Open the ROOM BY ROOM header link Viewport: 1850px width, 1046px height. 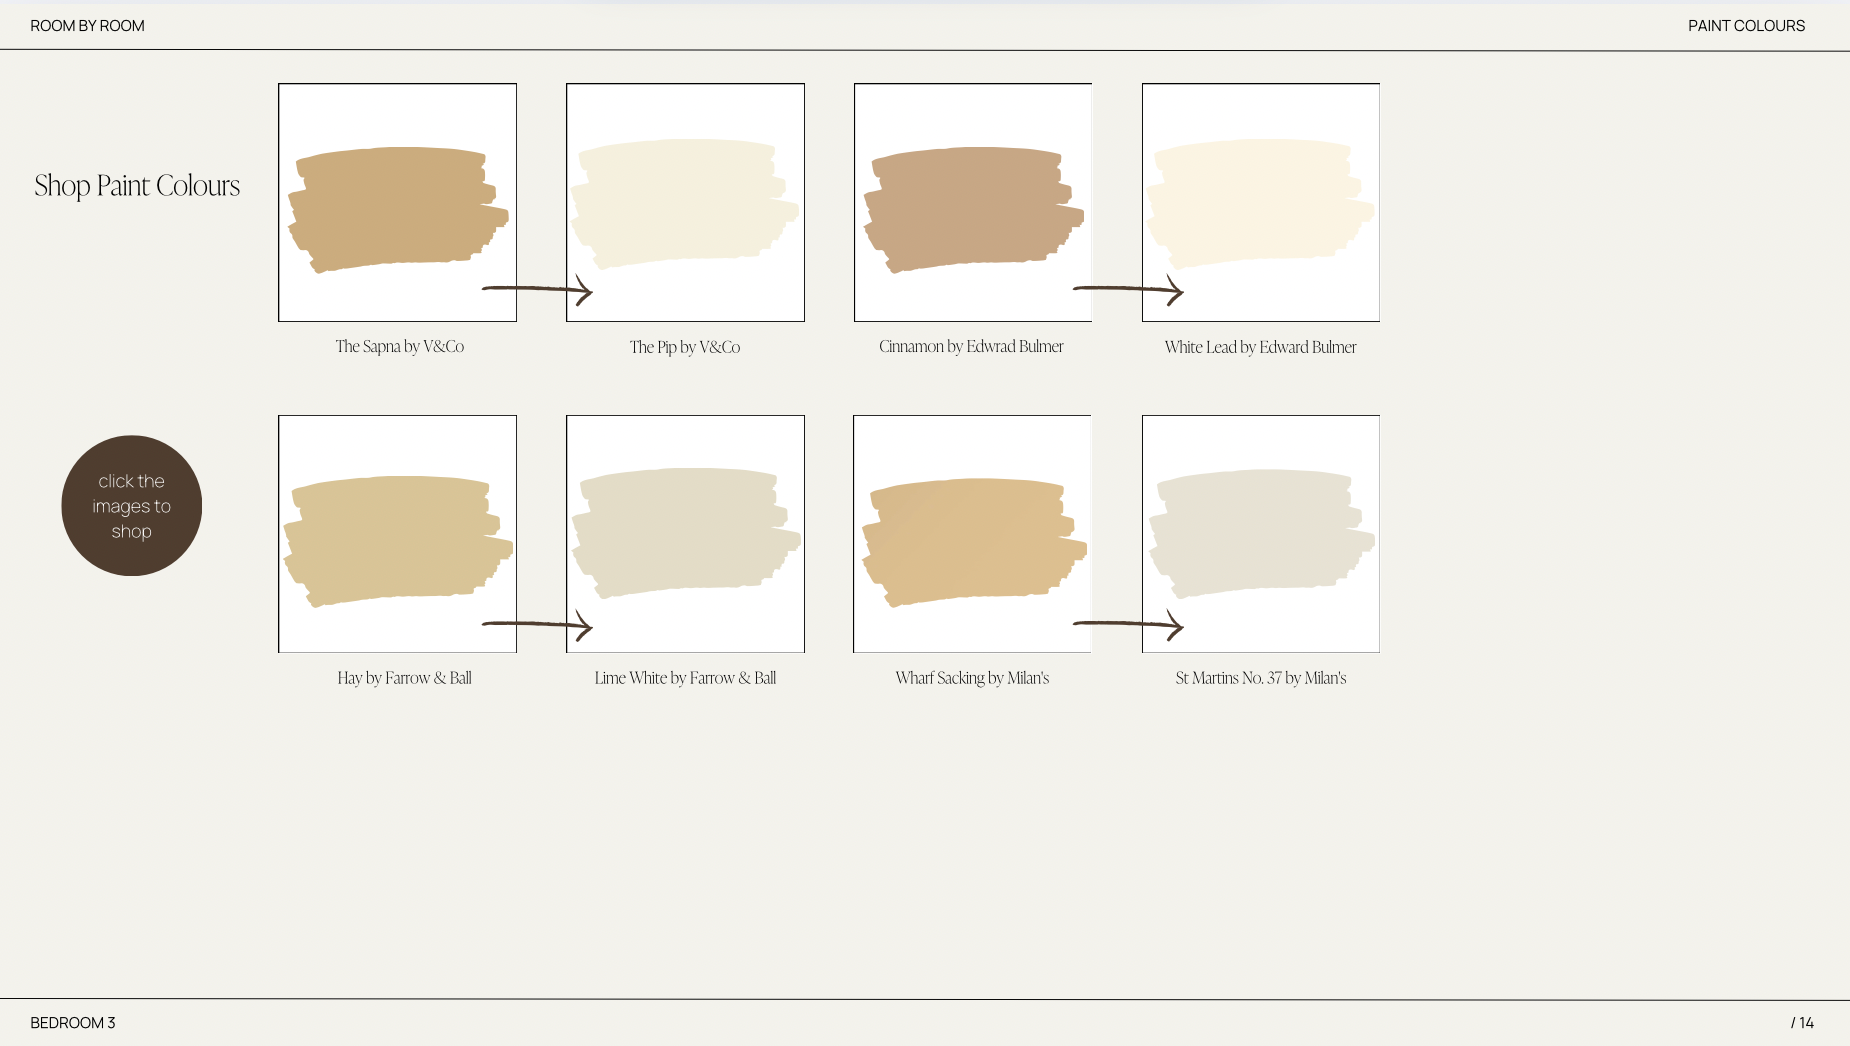coord(87,26)
